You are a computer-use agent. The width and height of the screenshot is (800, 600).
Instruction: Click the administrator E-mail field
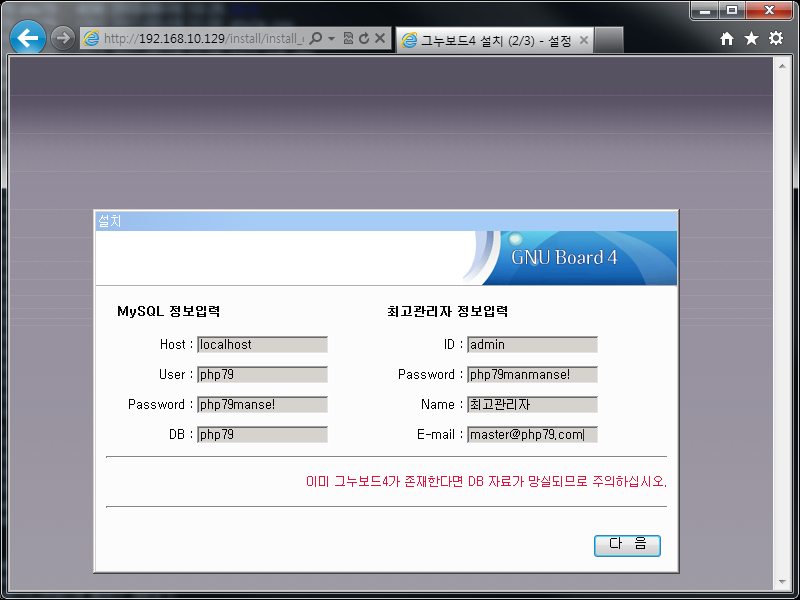coord(532,435)
